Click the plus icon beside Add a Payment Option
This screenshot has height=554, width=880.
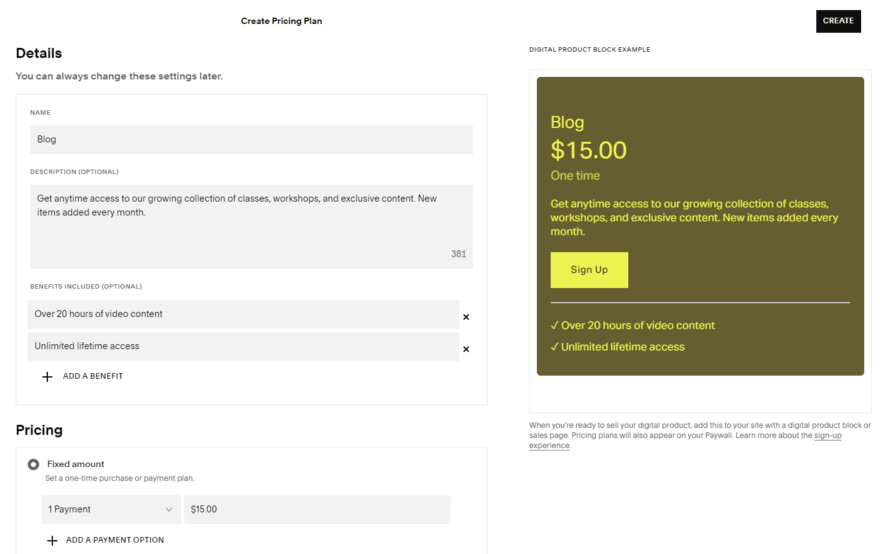[x=52, y=541]
